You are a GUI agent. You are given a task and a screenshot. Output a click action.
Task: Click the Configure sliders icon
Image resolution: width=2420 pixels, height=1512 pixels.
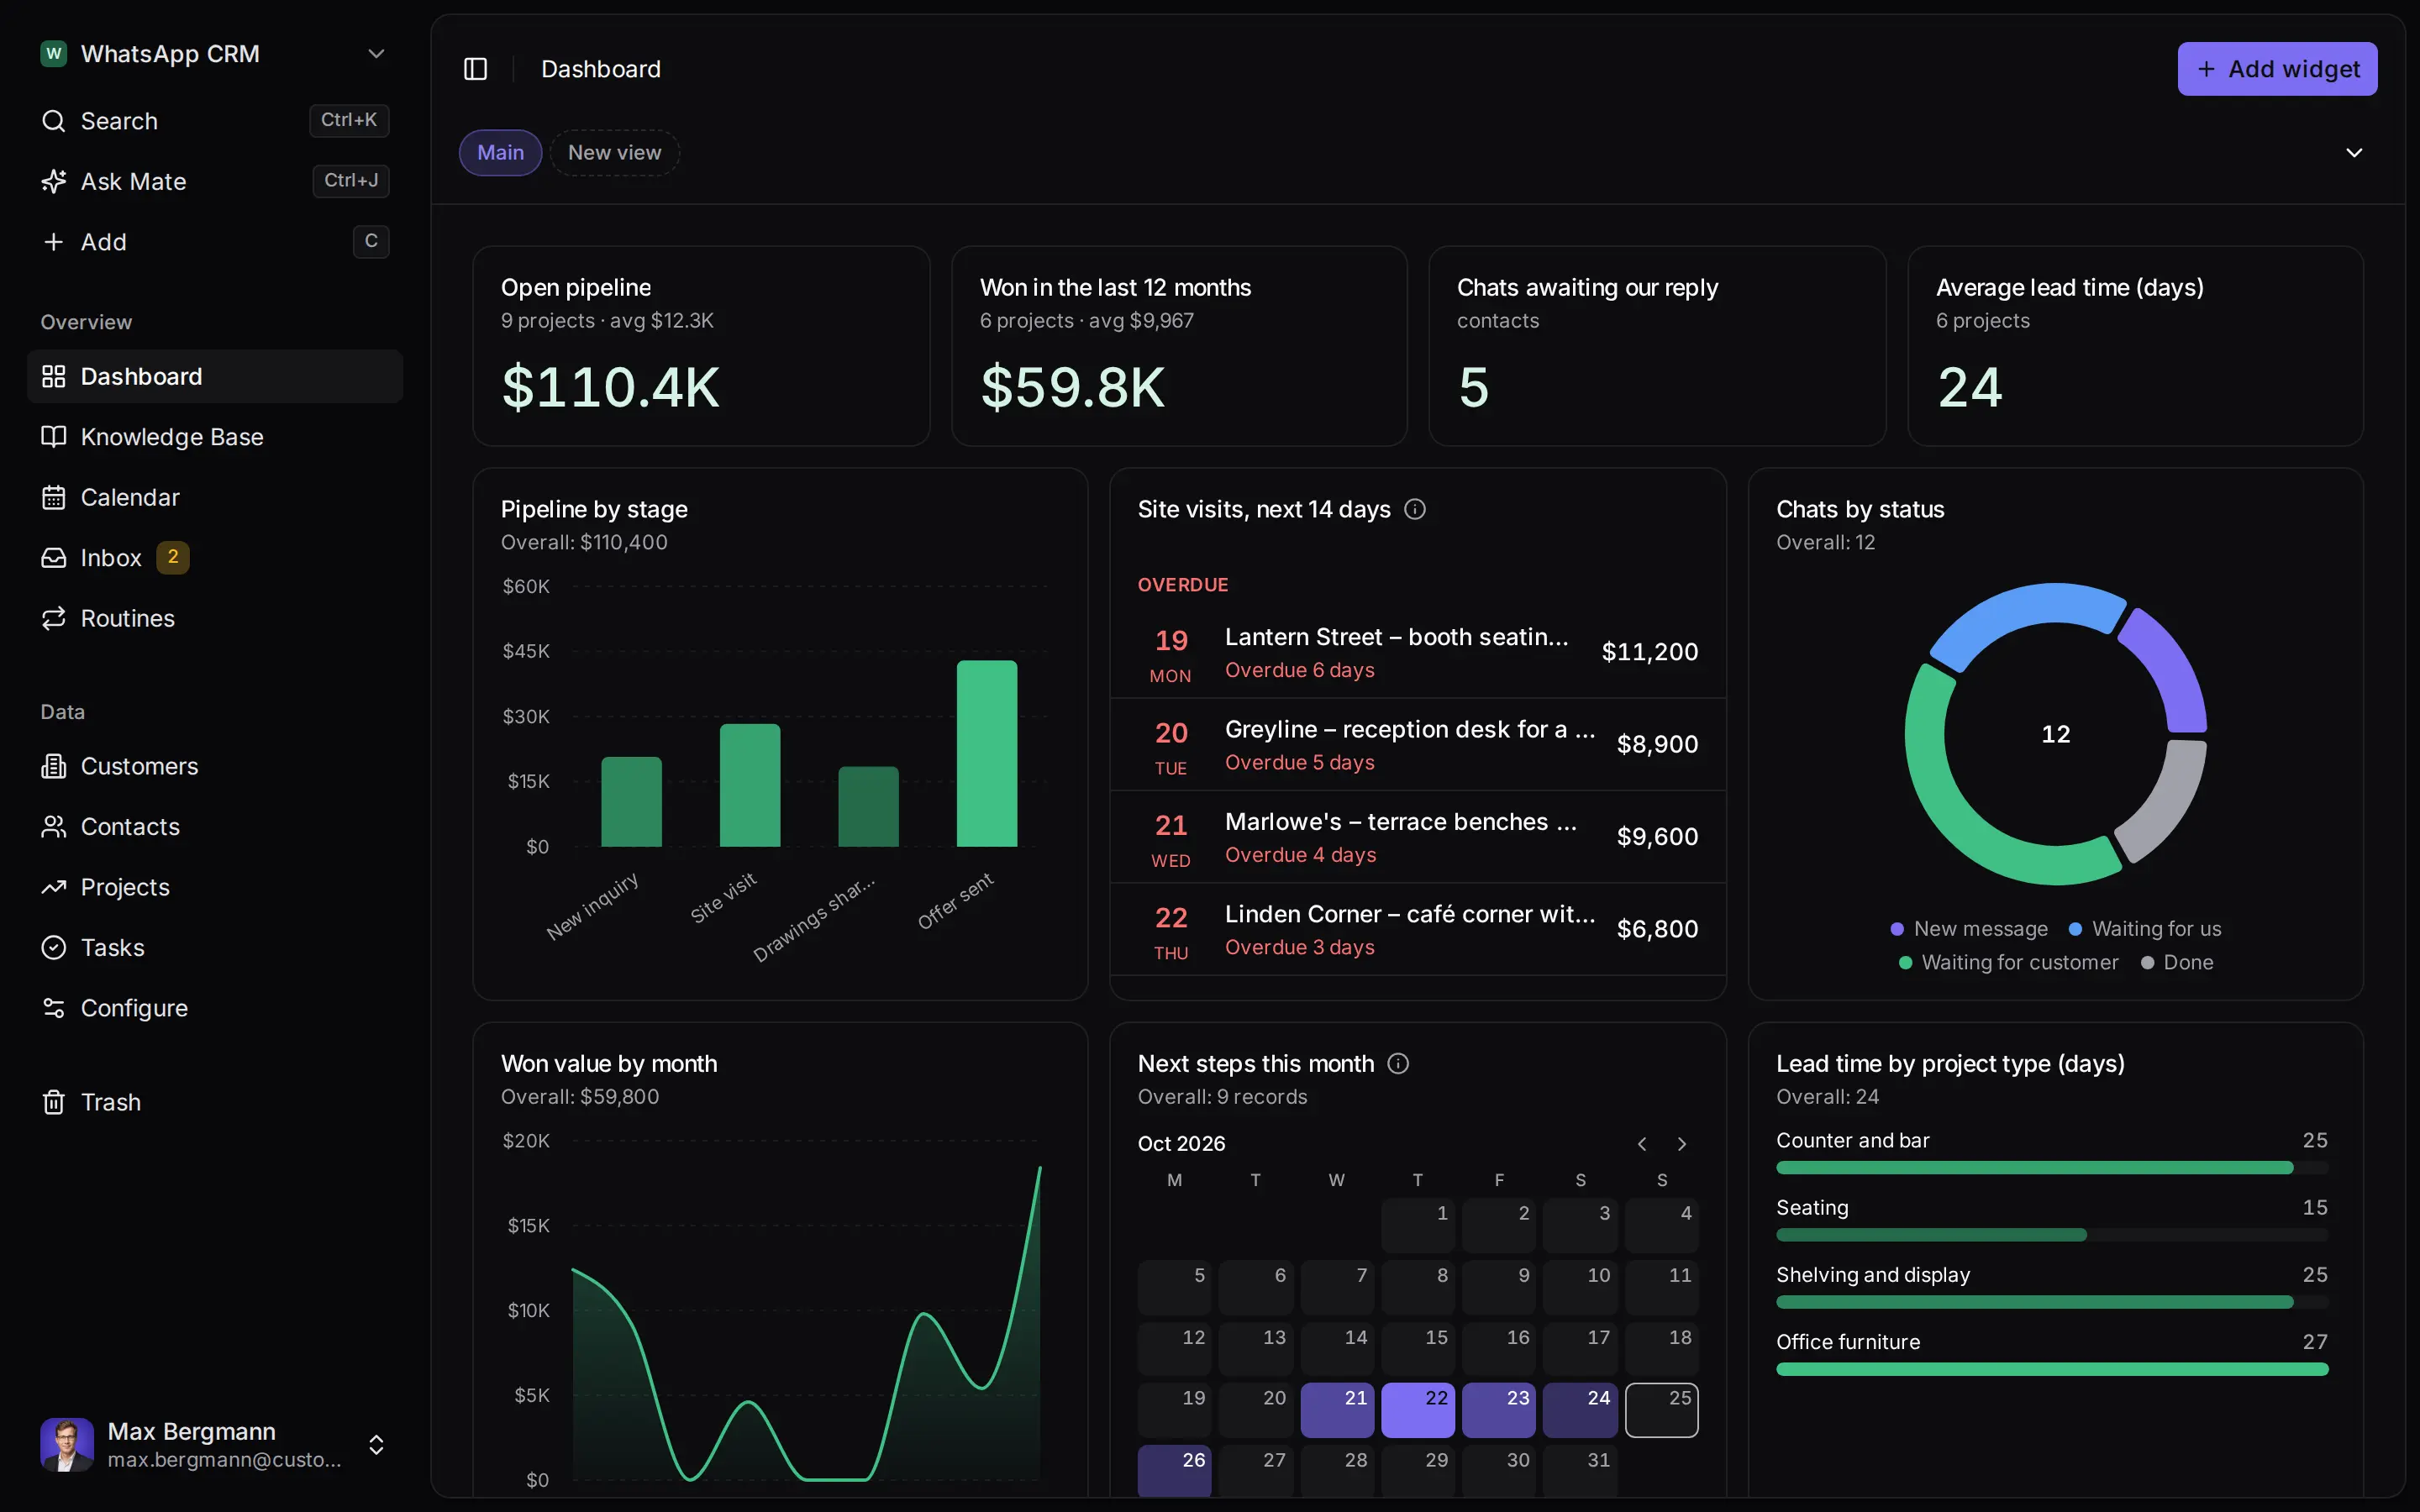tap(53, 1008)
